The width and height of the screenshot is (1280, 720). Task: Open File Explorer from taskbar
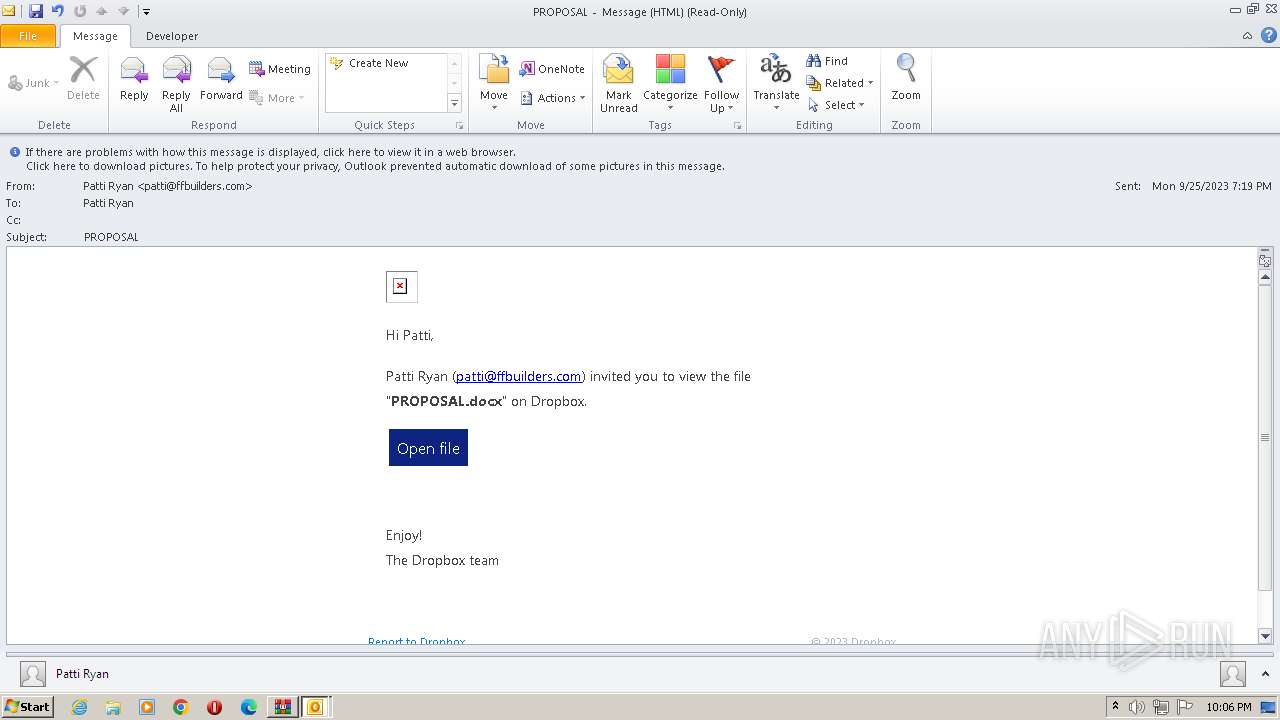point(113,707)
